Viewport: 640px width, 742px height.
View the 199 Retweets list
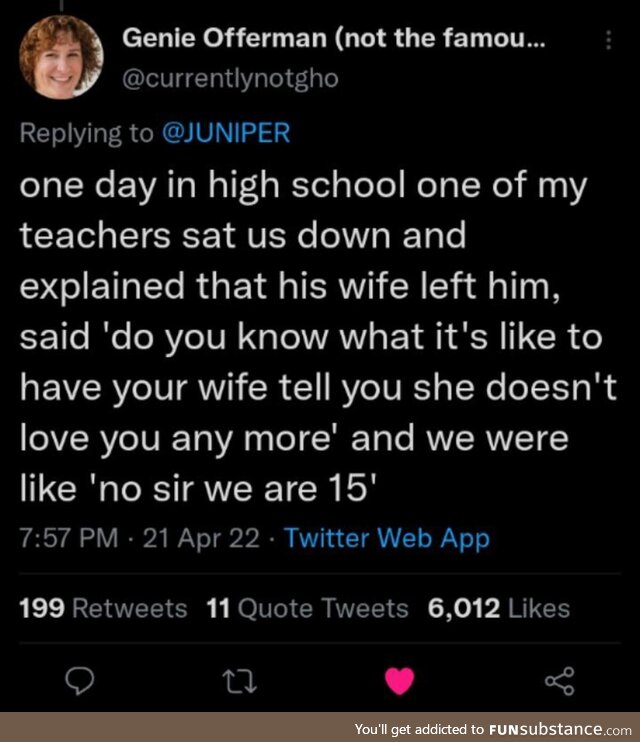tap(103, 608)
